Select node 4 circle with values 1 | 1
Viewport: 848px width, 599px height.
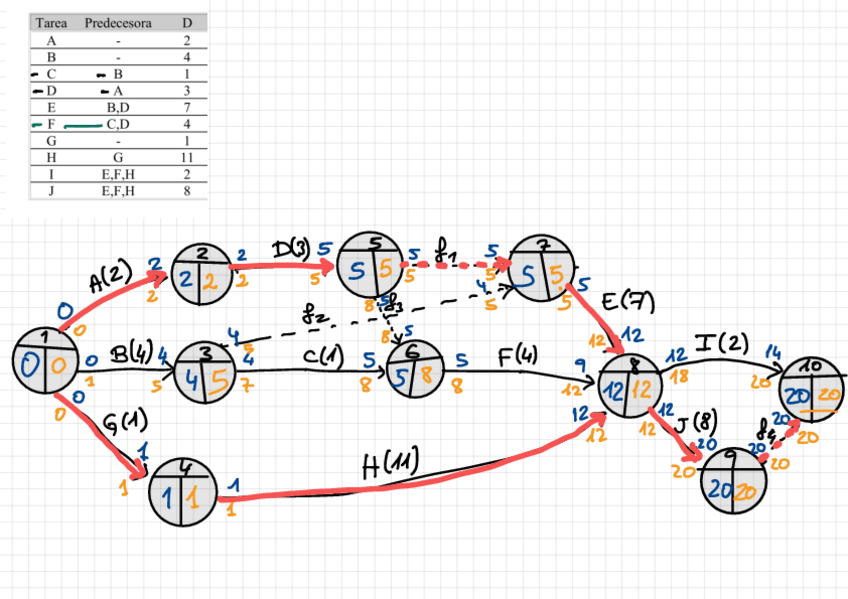(x=183, y=491)
